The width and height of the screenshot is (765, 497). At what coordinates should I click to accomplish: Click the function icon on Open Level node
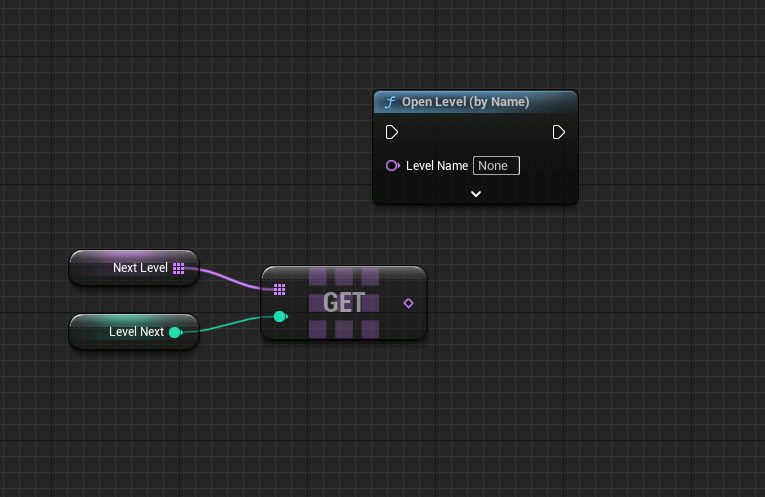coord(390,102)
